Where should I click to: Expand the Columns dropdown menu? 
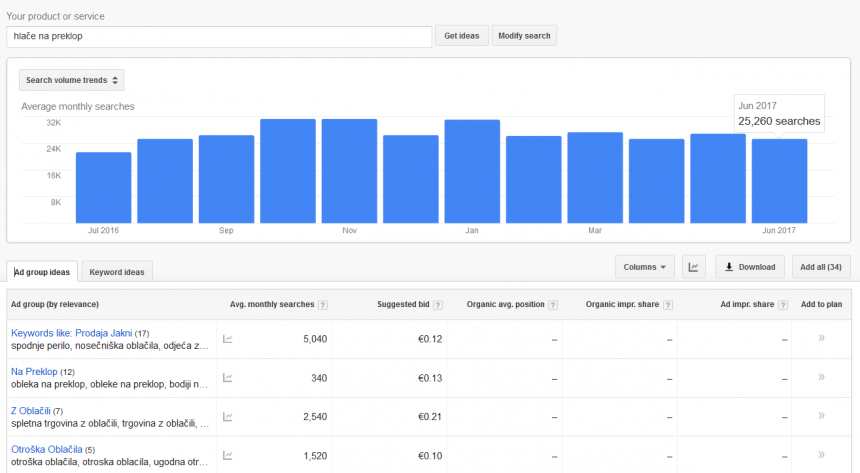[645, 267]
